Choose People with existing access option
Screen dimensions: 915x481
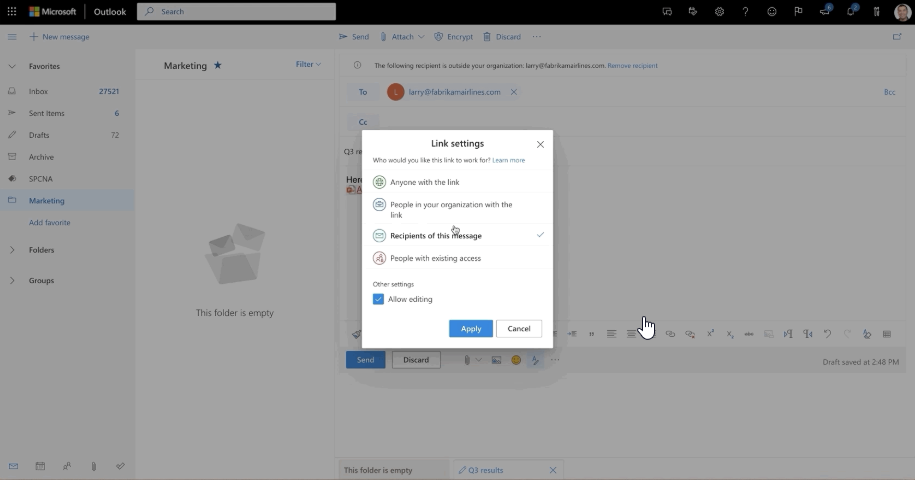(435, 258)
